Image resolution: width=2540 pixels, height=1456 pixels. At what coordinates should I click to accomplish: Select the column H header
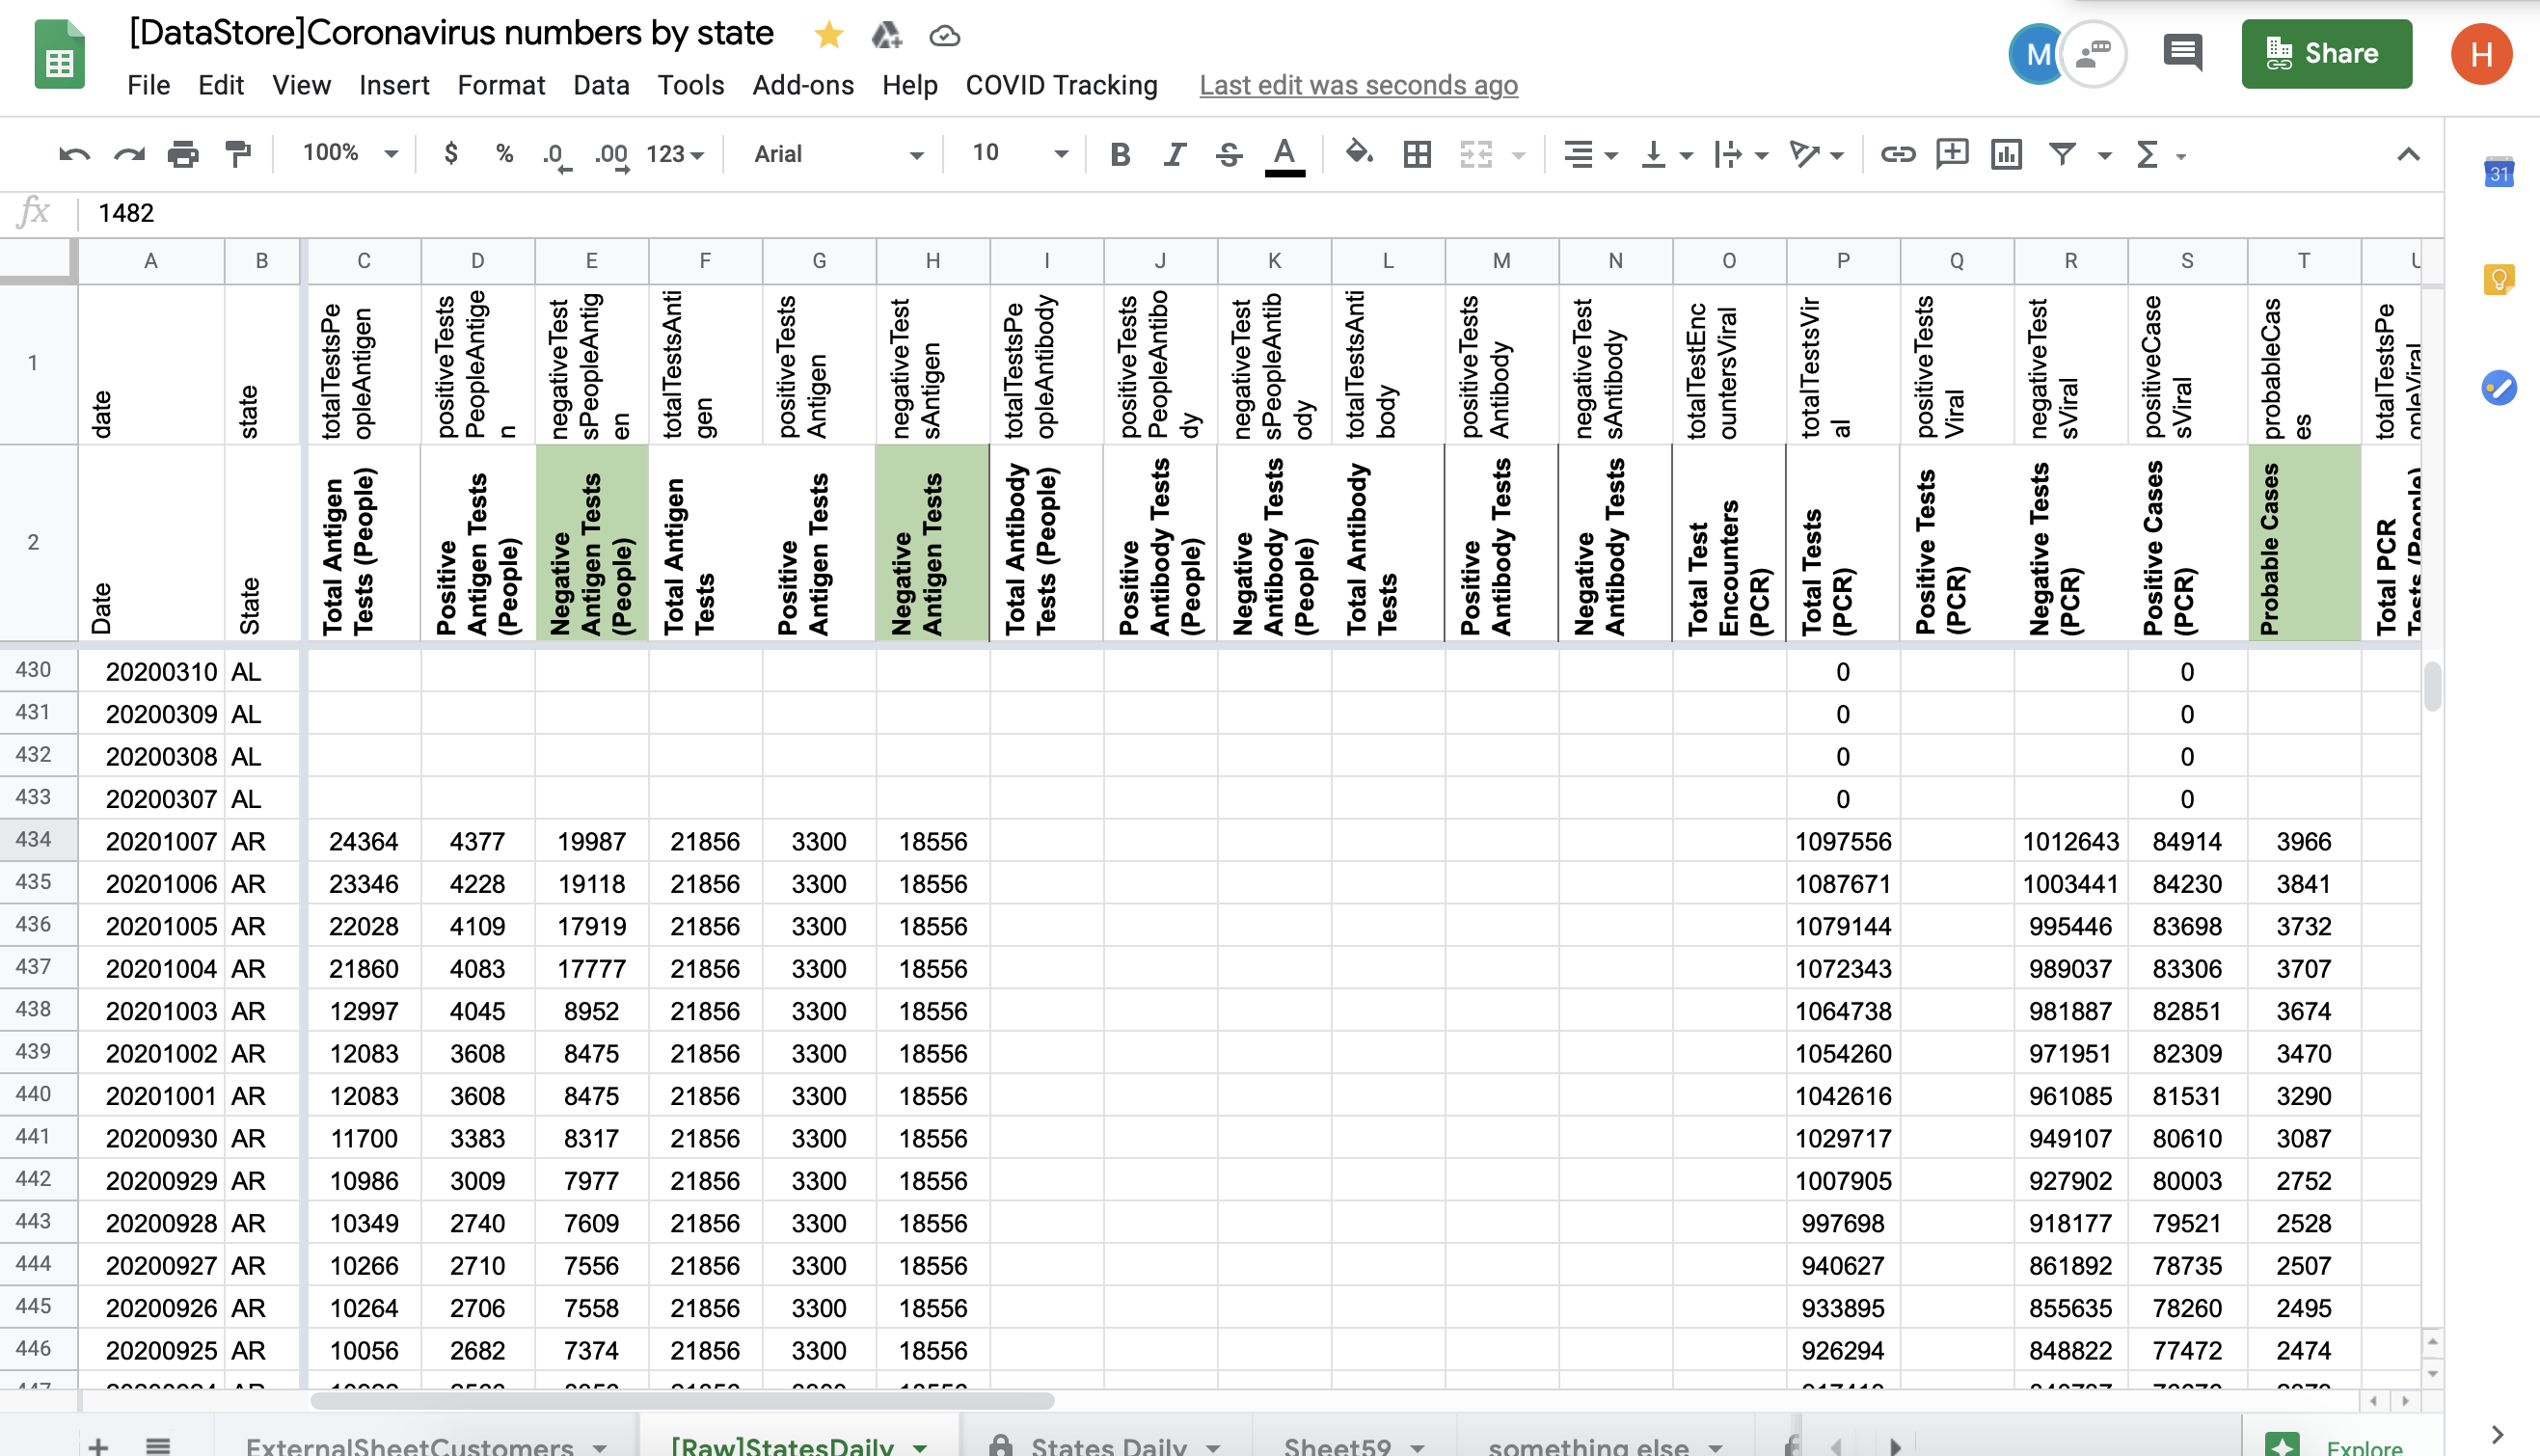[932, 261]
